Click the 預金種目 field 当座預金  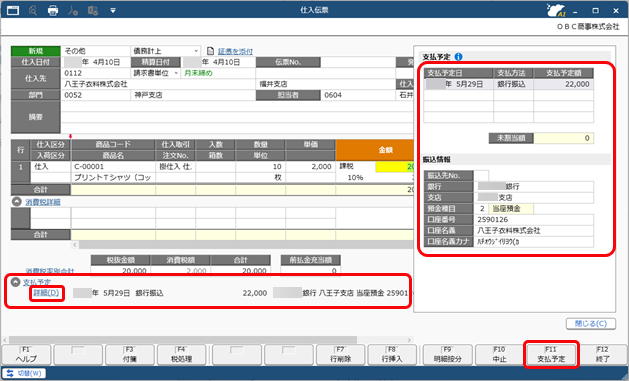(x=511, y=209)
